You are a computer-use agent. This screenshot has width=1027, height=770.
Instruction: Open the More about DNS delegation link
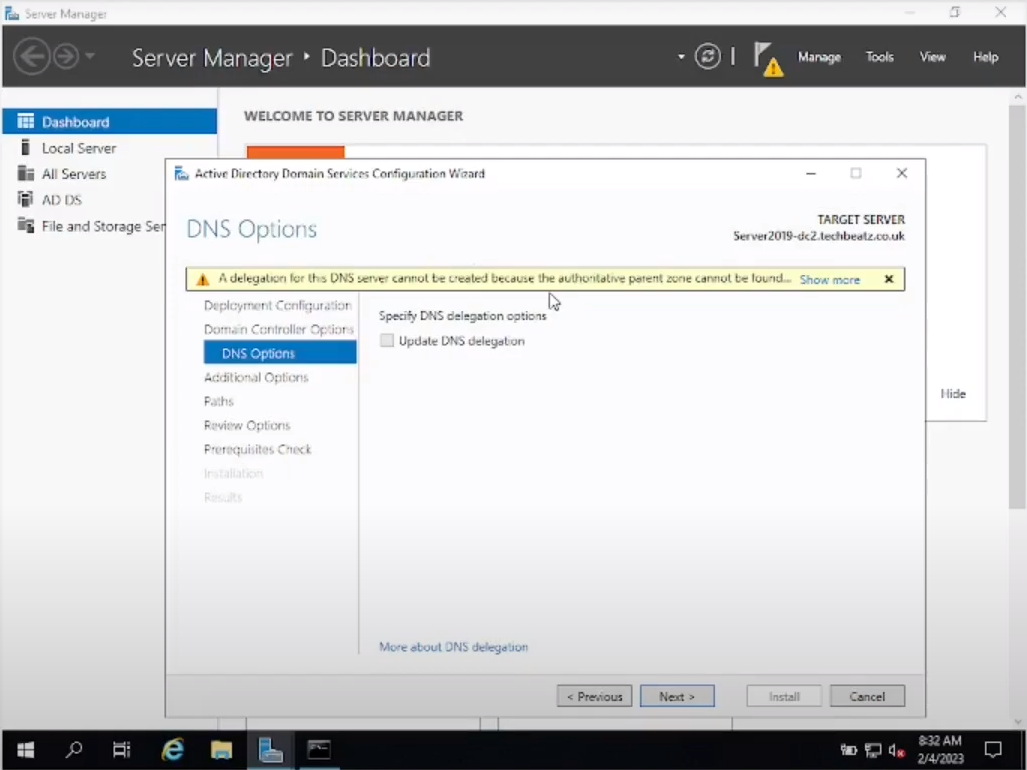pos(452,647)
